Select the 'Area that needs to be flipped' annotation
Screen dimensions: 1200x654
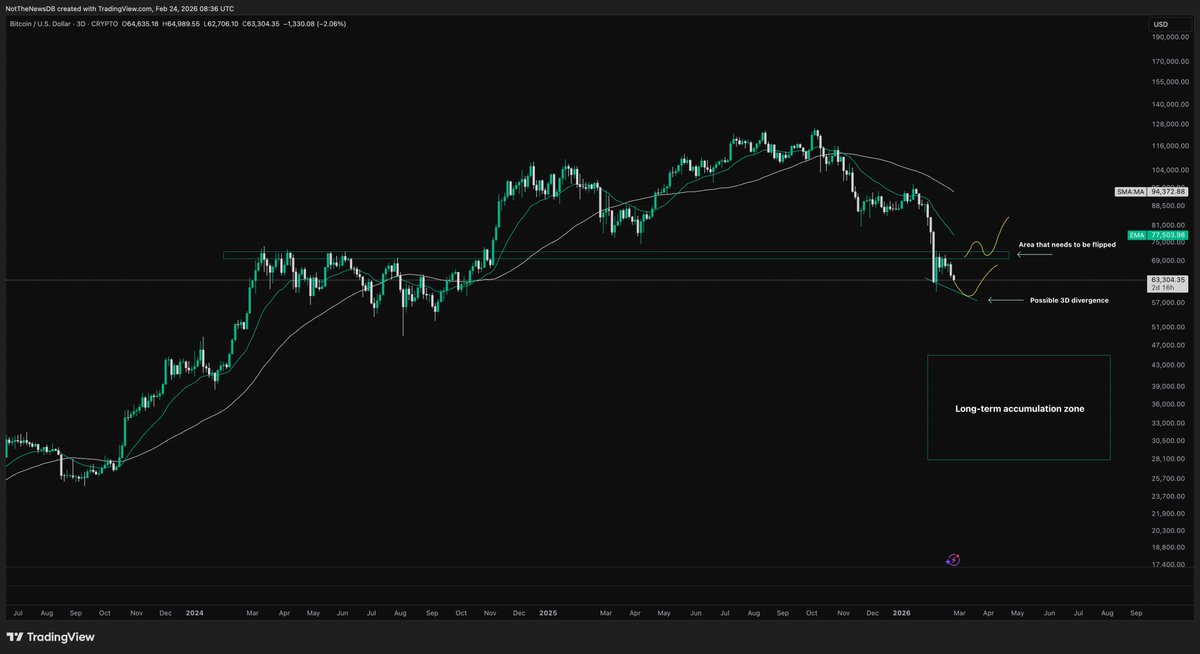click(1067, 244)
